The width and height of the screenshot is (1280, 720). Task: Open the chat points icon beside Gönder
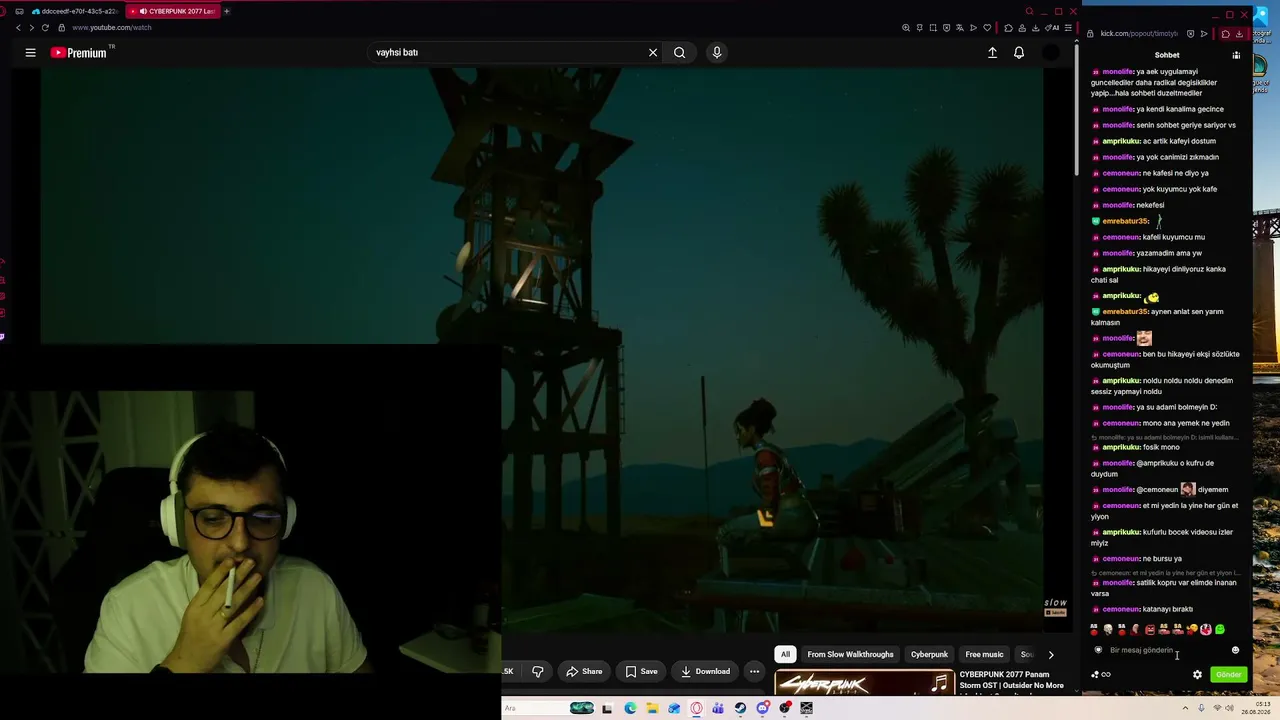(1100, 675)
